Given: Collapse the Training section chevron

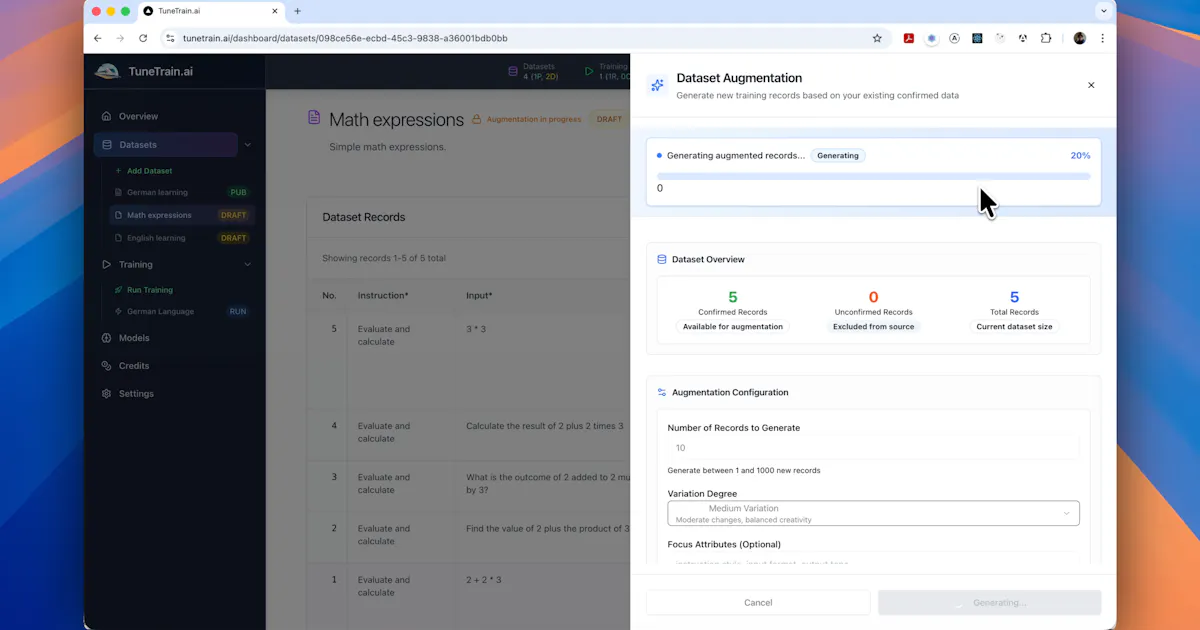Looking at the screenshot, I should (248, 265).
